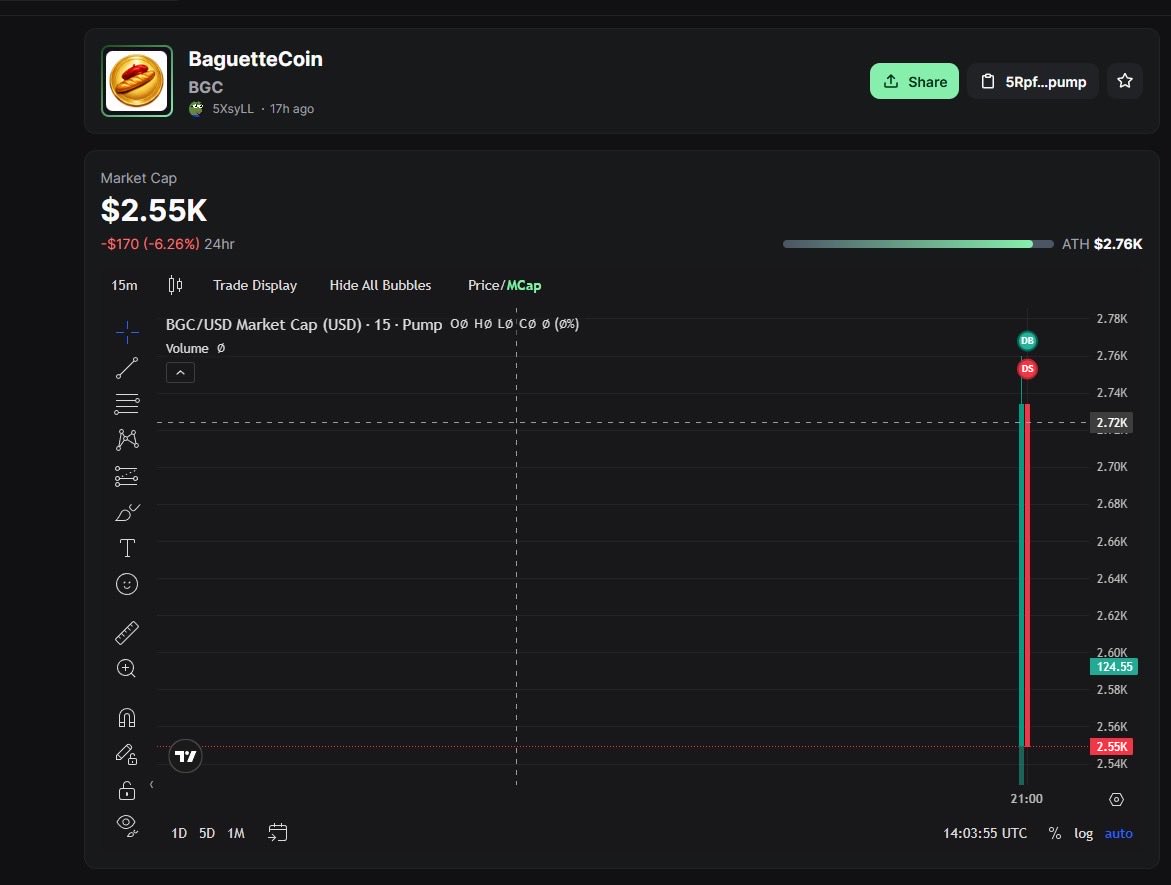Click the DS trade bubble
Screen dimensions: 1171x885
tap(1028, 369)
